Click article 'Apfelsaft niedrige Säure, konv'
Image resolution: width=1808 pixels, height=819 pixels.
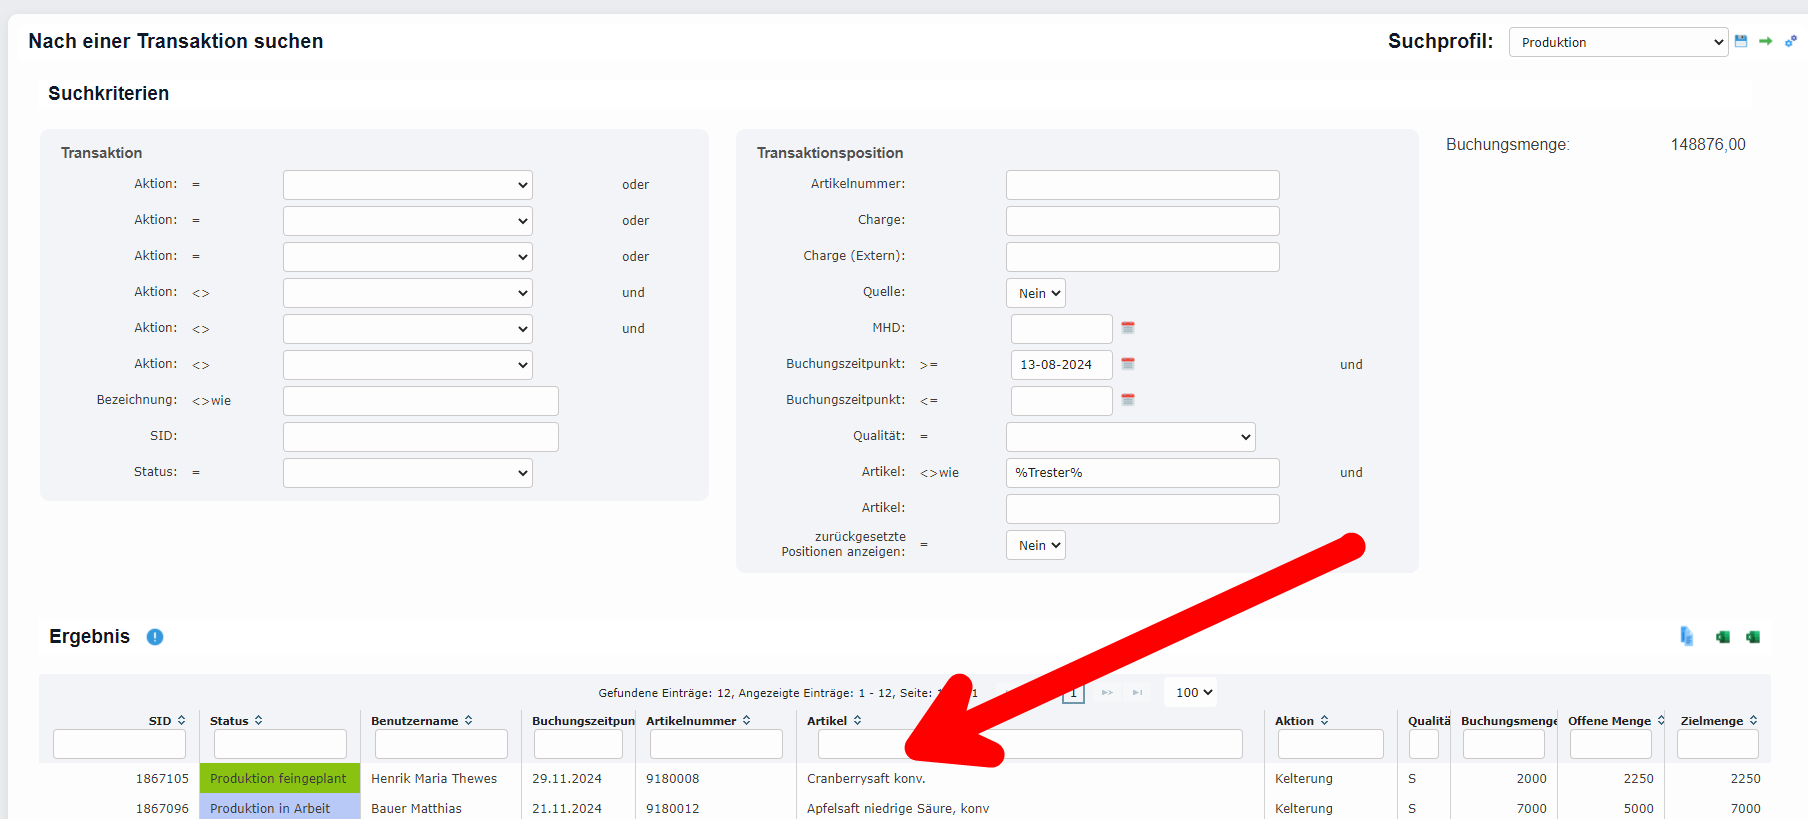pyautogui.click(x=898, y=808)
